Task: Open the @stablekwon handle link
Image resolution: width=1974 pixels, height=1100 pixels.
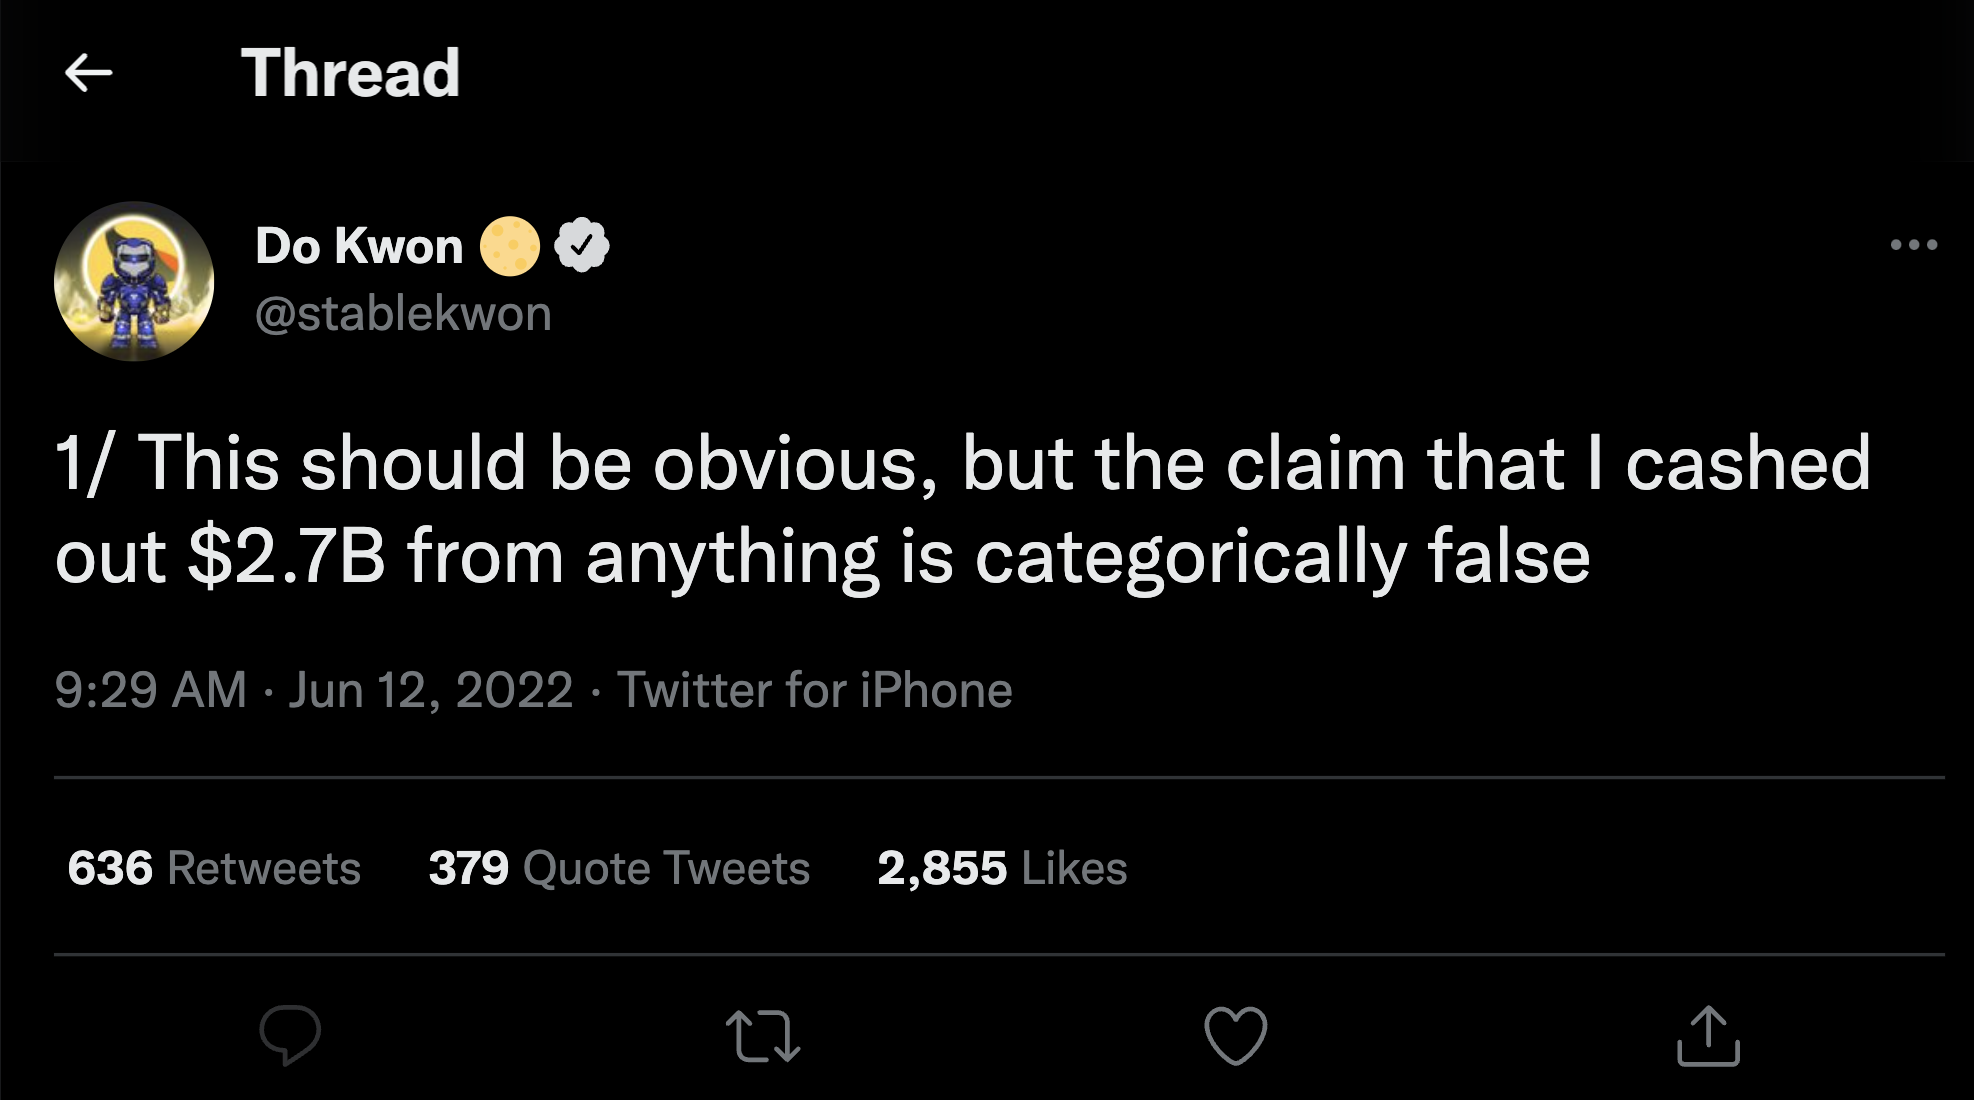Action: tap(403, 314)
